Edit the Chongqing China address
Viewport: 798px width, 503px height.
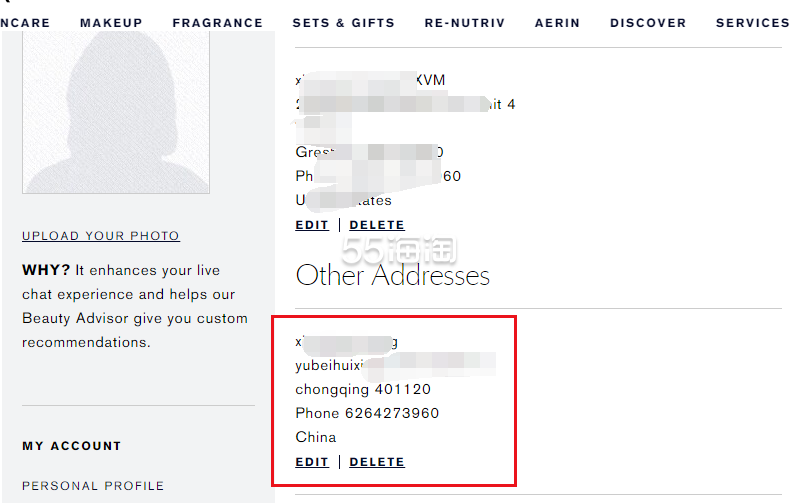pyautogui.click(x=312, y=462)
